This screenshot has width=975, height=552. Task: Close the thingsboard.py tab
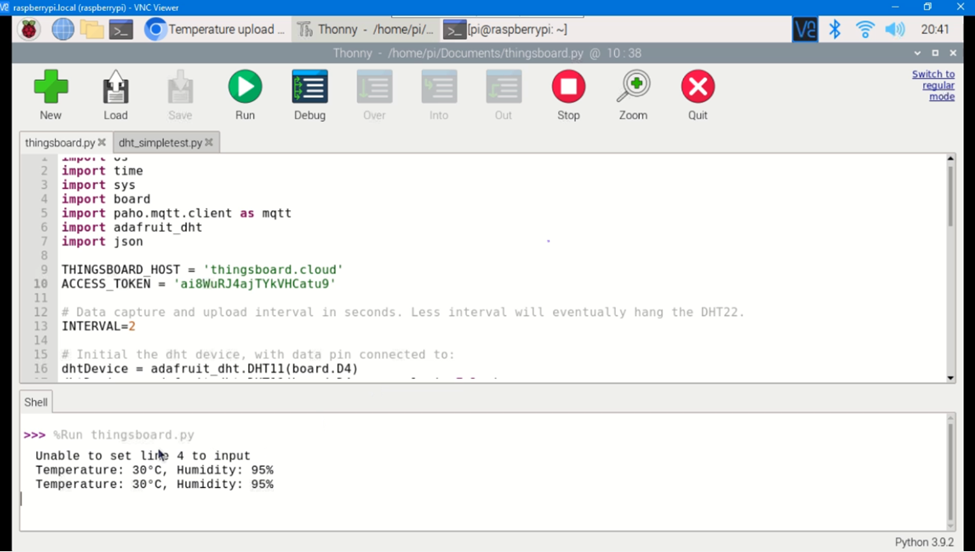click(102, 142)
